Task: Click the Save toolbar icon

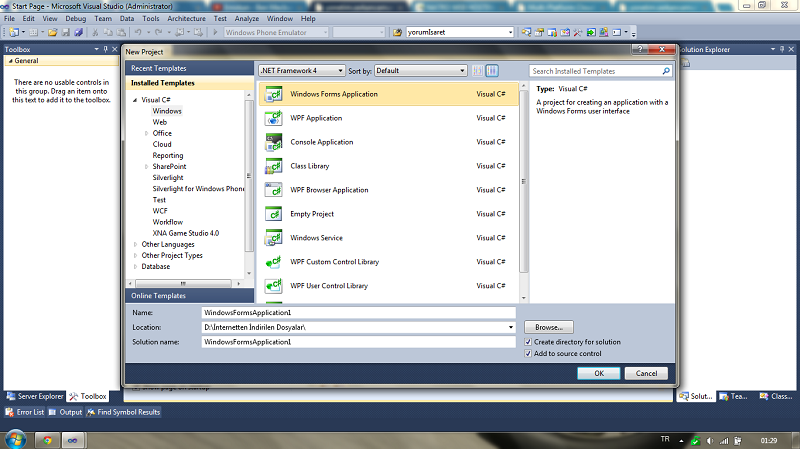Action: pos(66,32)
